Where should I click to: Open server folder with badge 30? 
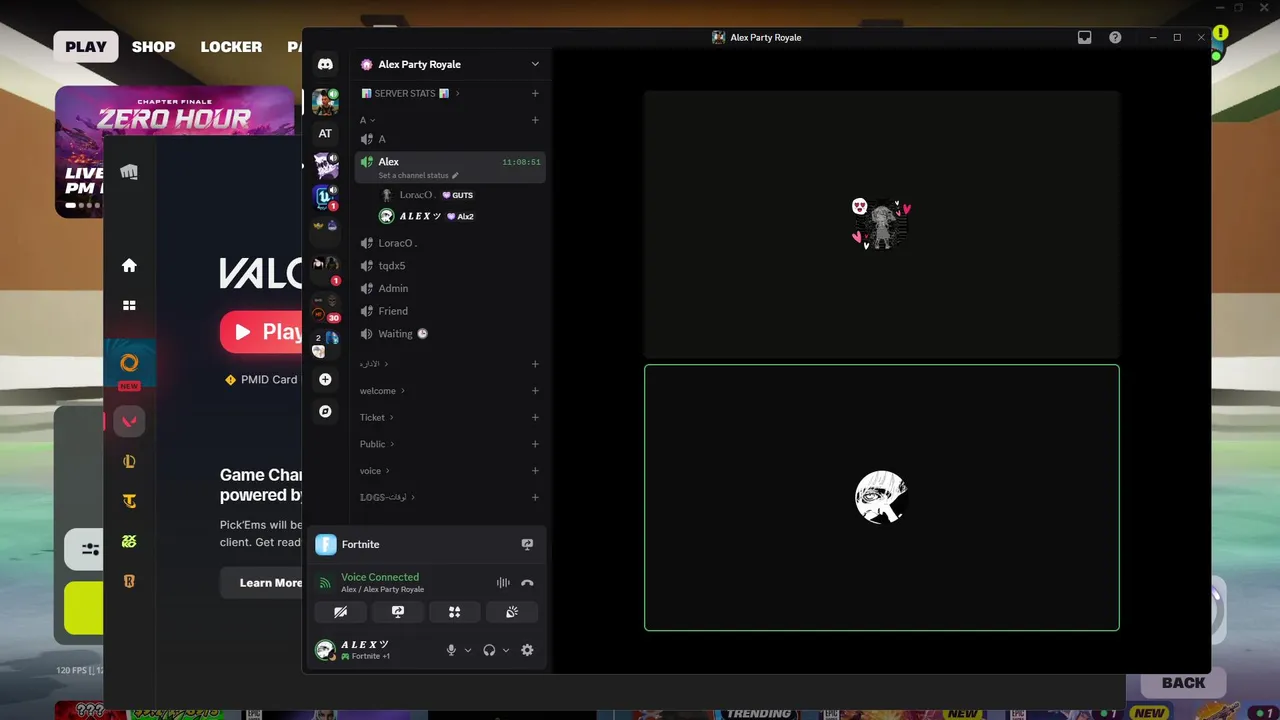pyautogui.click(x=325, y=307)
